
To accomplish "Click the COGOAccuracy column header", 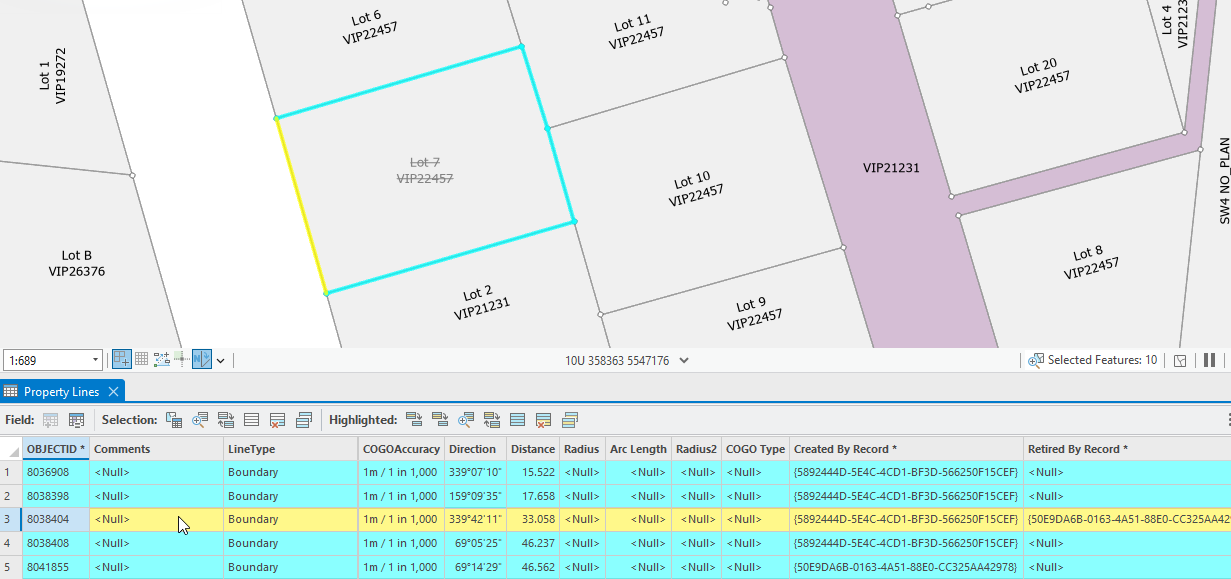I will click(x=401, y=449).
